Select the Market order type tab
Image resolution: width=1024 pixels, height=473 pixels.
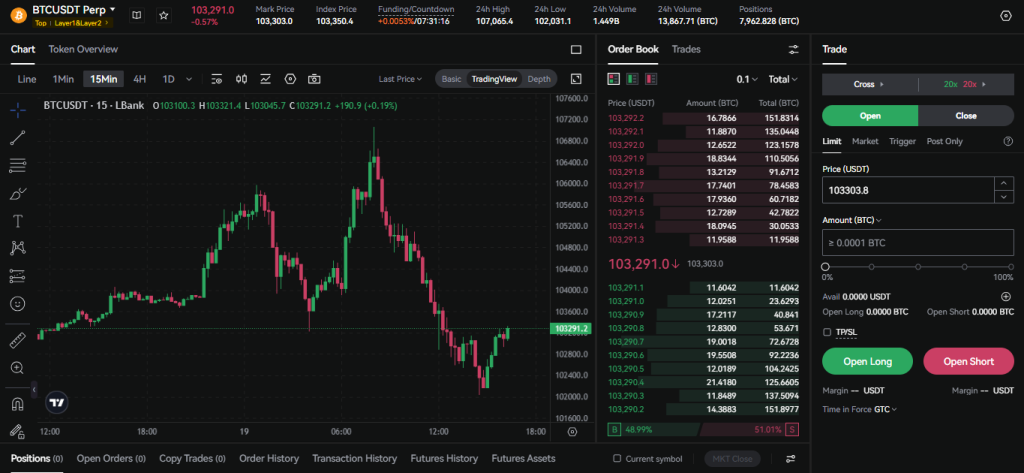pos(865,141)
